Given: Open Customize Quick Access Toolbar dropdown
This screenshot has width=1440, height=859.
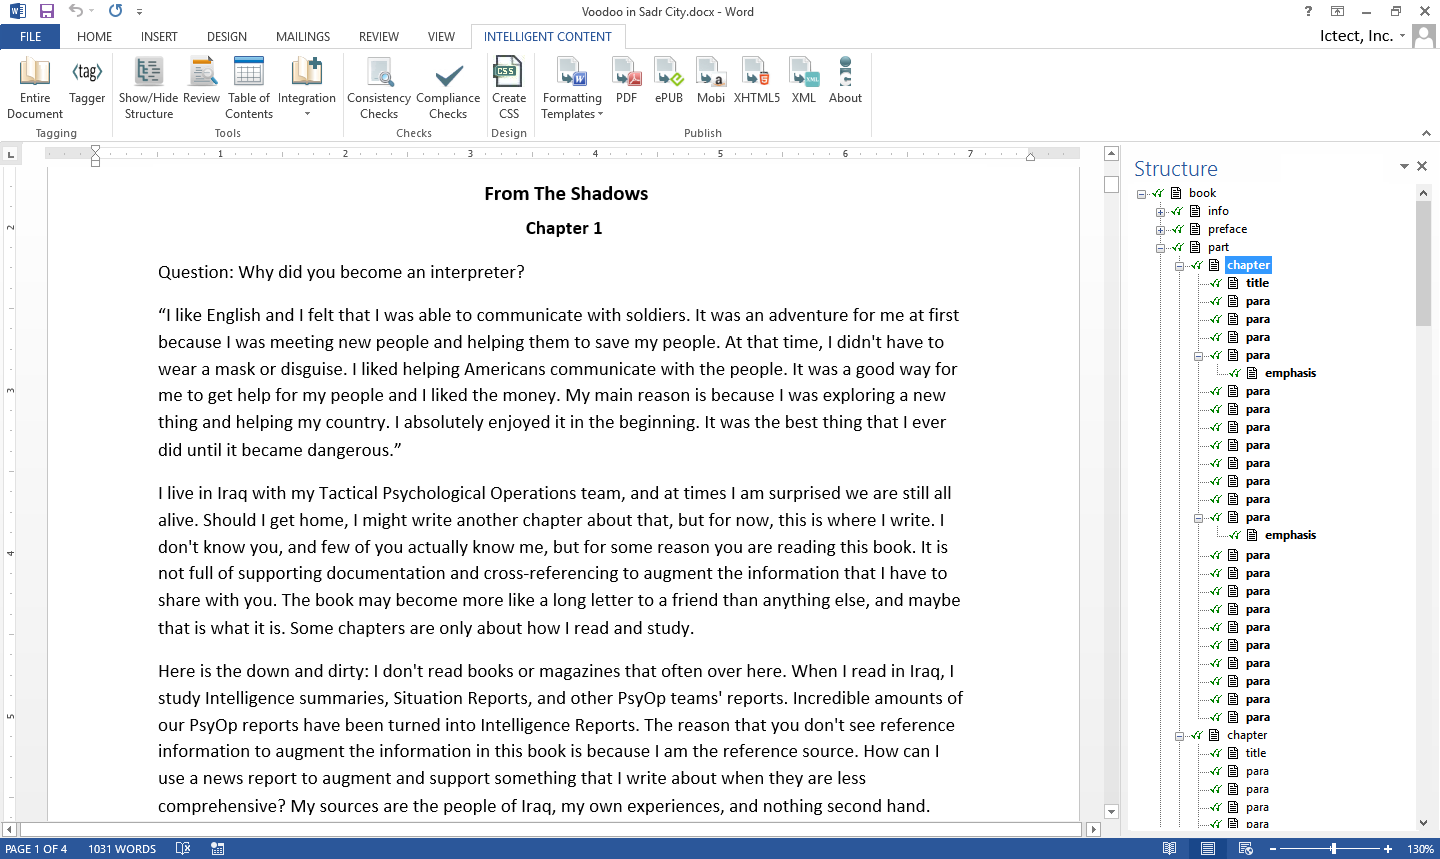Looking at the screenshot, I should [139, 12].
